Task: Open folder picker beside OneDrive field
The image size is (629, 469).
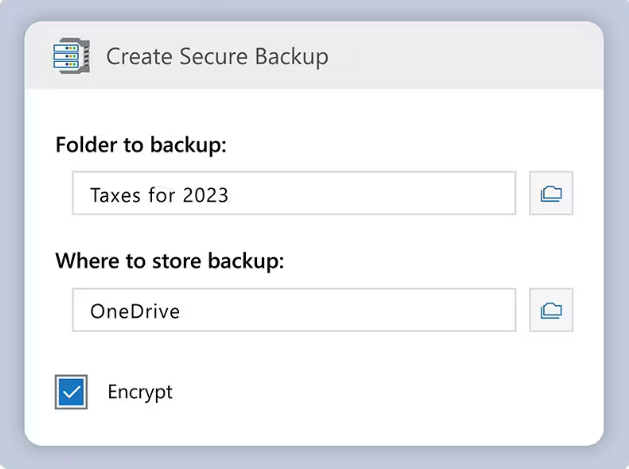Action: pyautogui.click(x=551, y=310)
